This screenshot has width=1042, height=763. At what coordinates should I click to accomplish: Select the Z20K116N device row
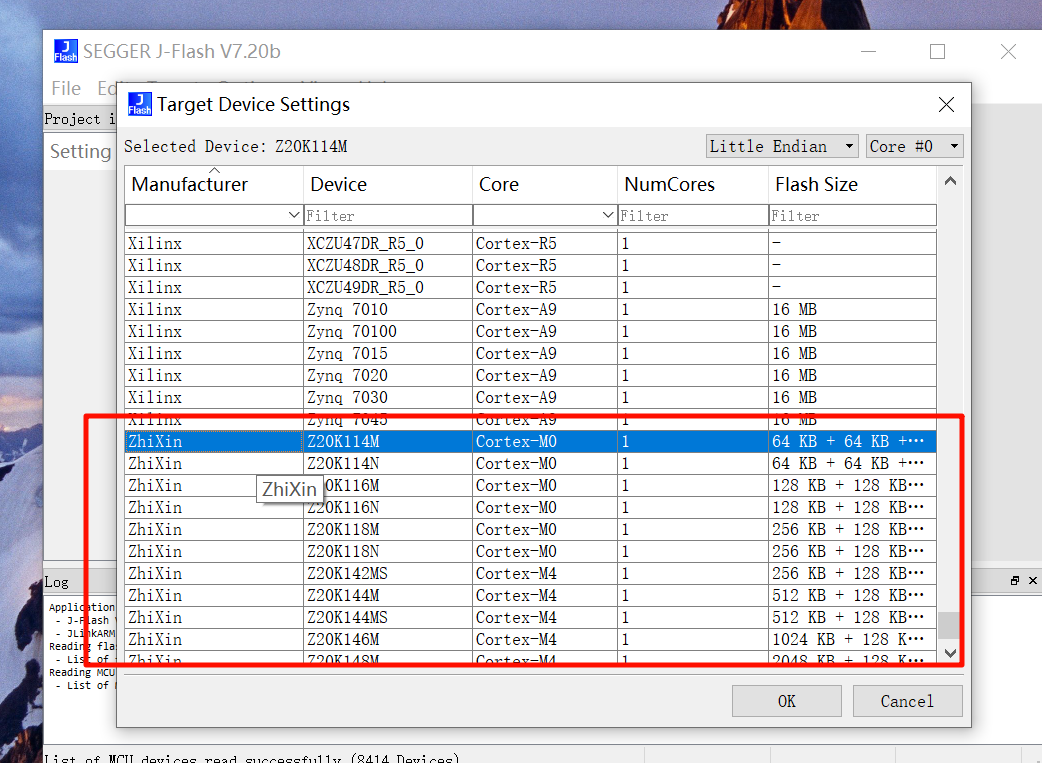point(530,507)
